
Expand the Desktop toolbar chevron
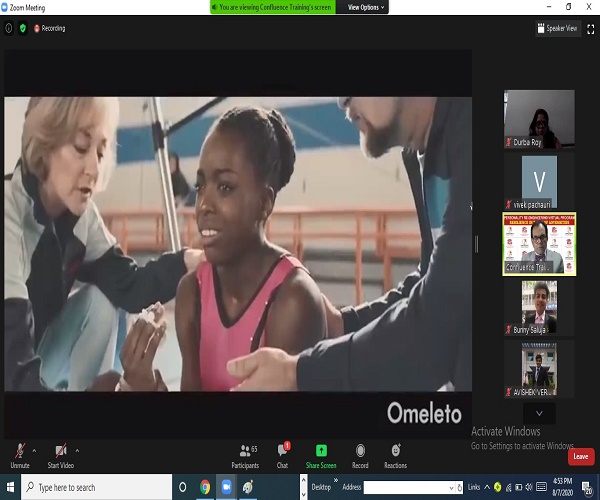336,480
